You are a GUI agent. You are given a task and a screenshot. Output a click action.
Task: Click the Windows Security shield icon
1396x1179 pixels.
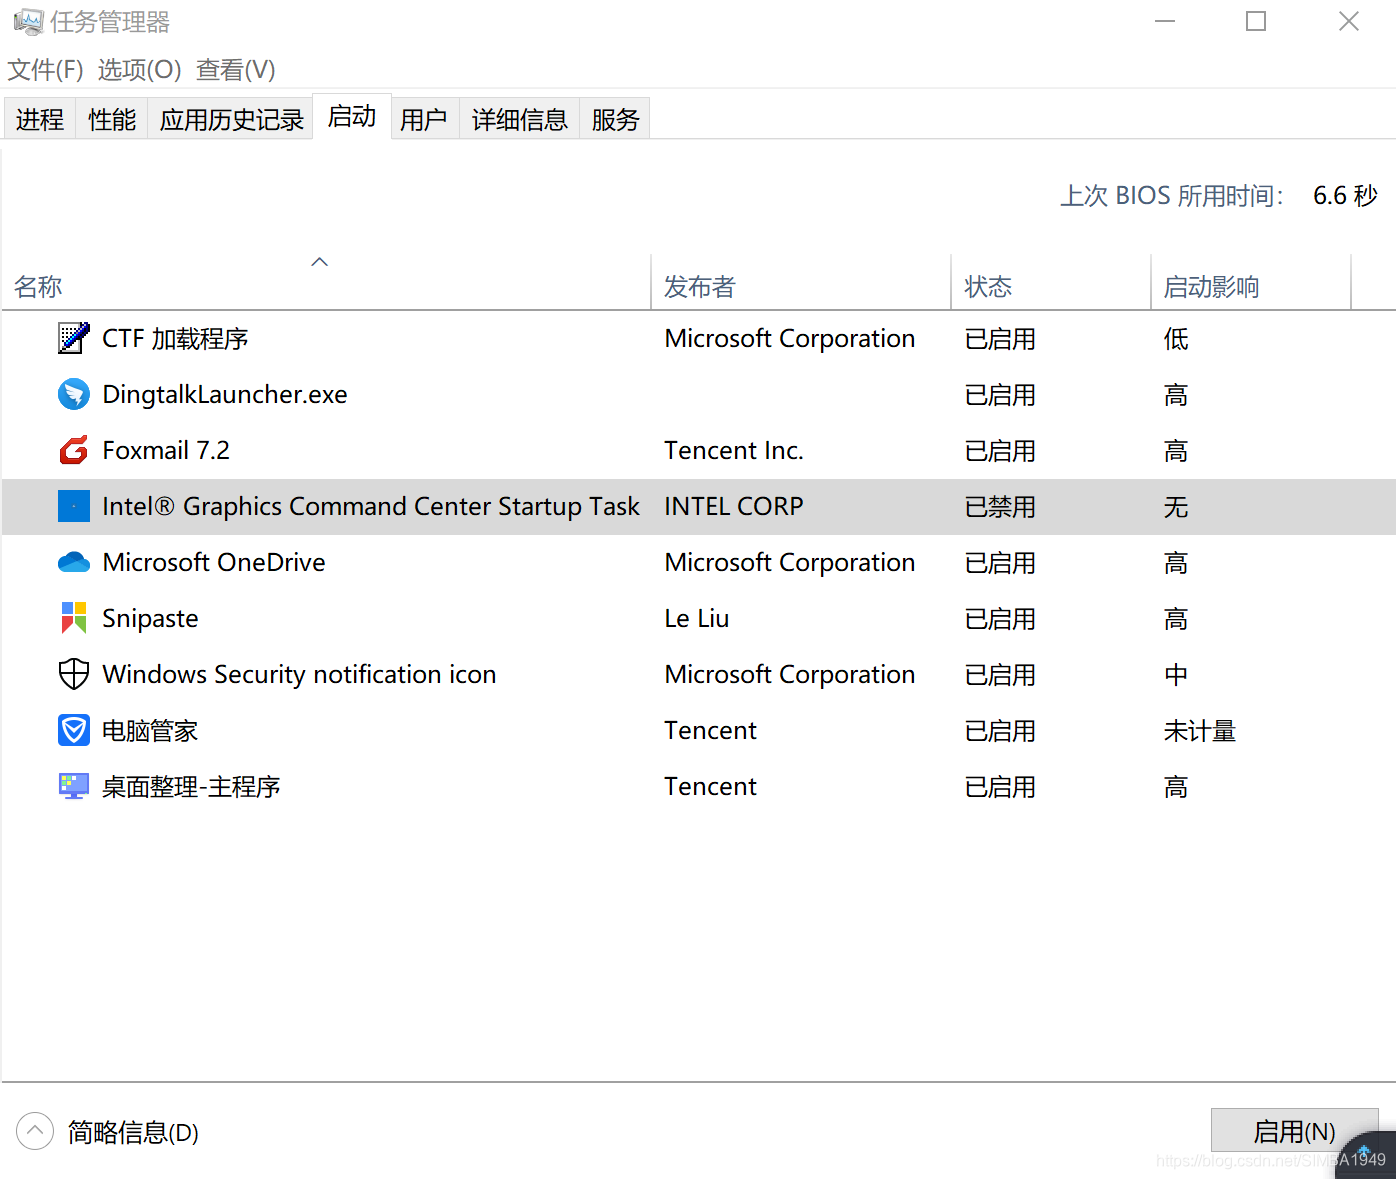point(73,674)
